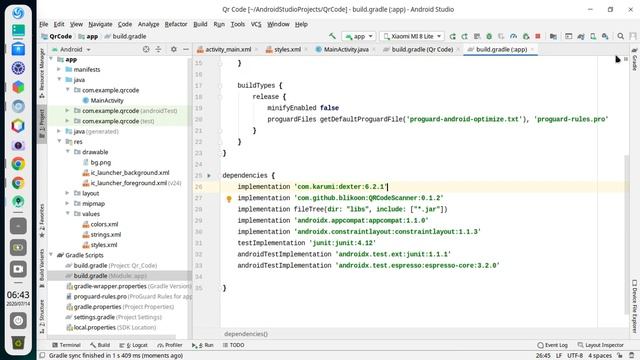Open the Xiaomi MI 8 Lite device dropdown
The height and width of the screenshot is (360, 640).
pyautogui.click(x=412, y=36)
